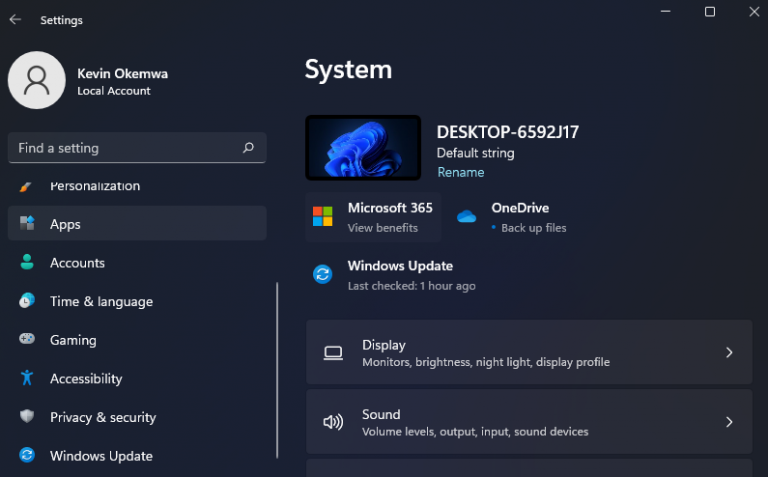The height and width of the screenshot is (477, 768).
Task: Click the Privacy & security shield icon
Action: click(x=27, y=416)
